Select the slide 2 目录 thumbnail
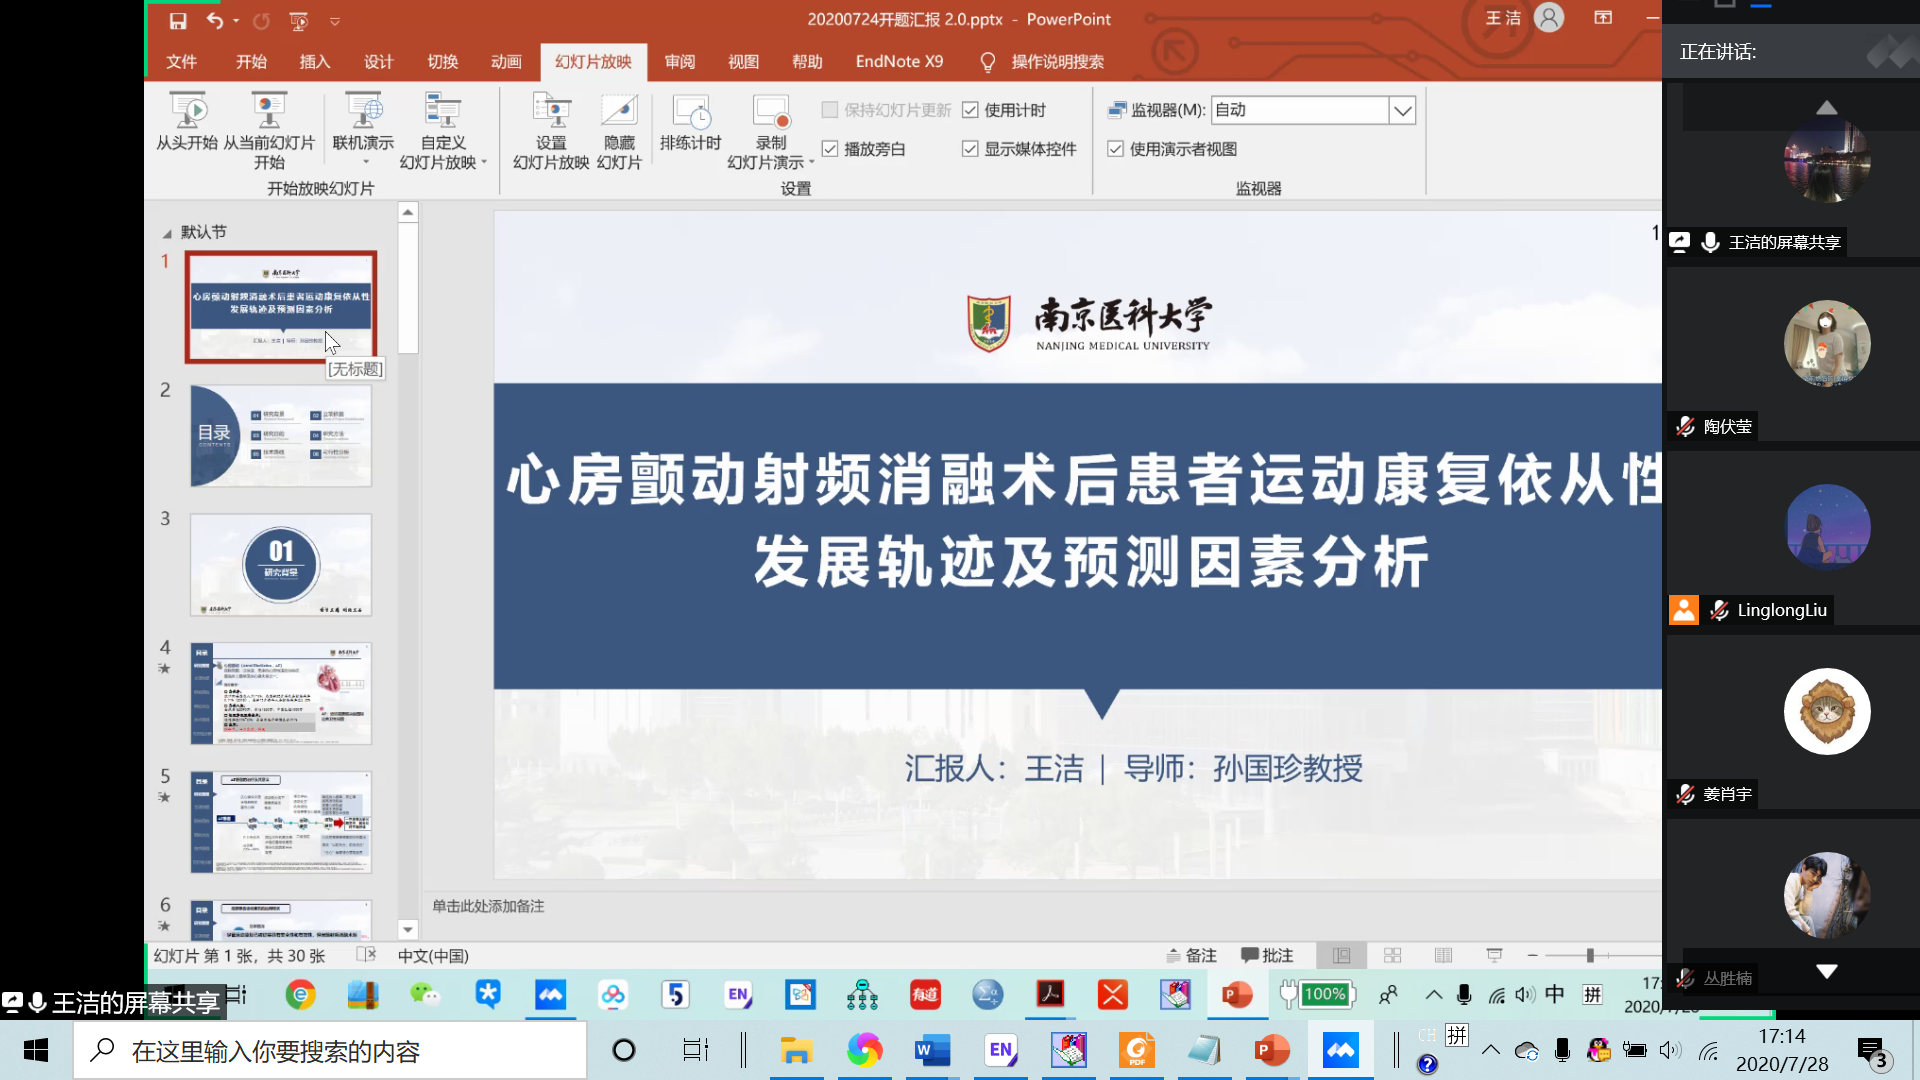This screenshot has height=1080, width=1920. click(x=281, y=436)
